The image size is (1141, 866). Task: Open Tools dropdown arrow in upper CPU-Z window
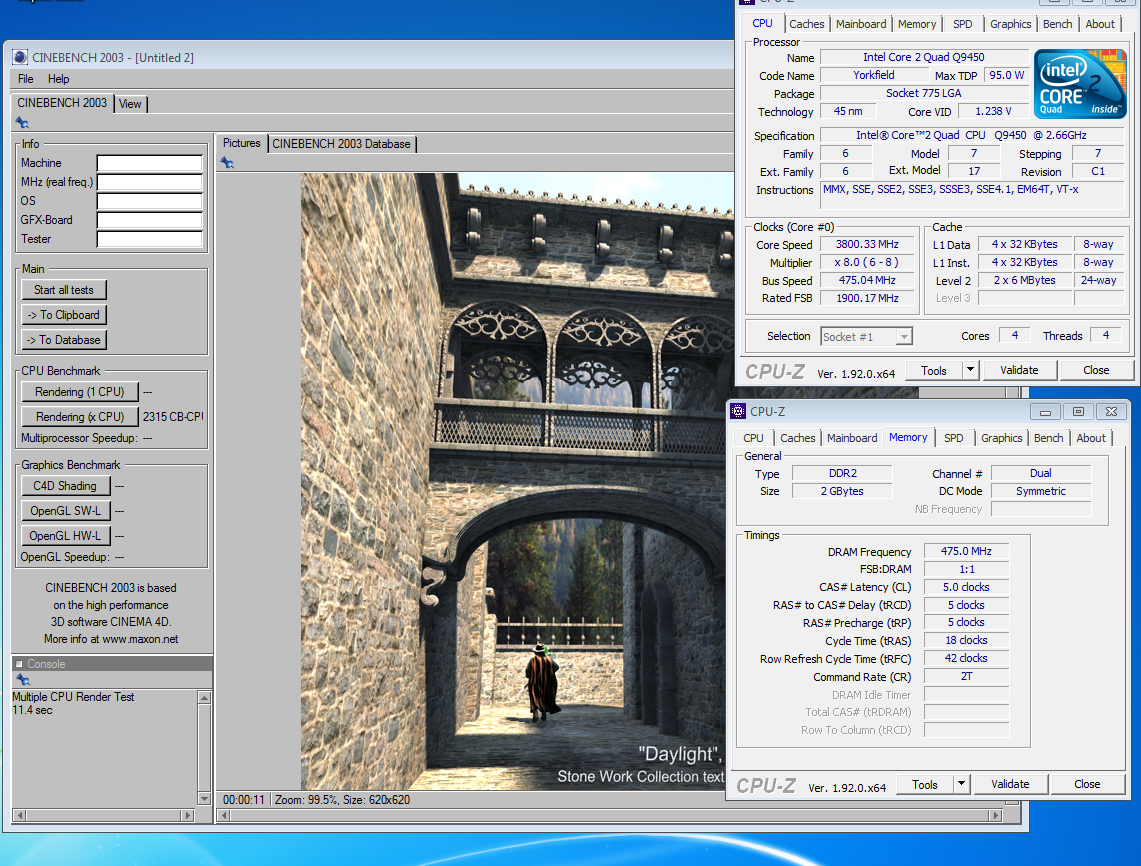[x=970, y=370]
